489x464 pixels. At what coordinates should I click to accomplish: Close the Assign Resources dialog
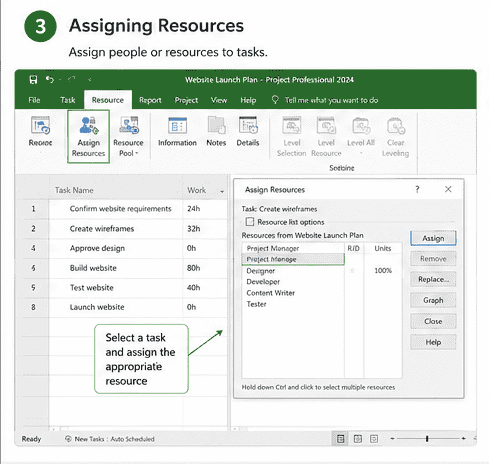[448, 189]
